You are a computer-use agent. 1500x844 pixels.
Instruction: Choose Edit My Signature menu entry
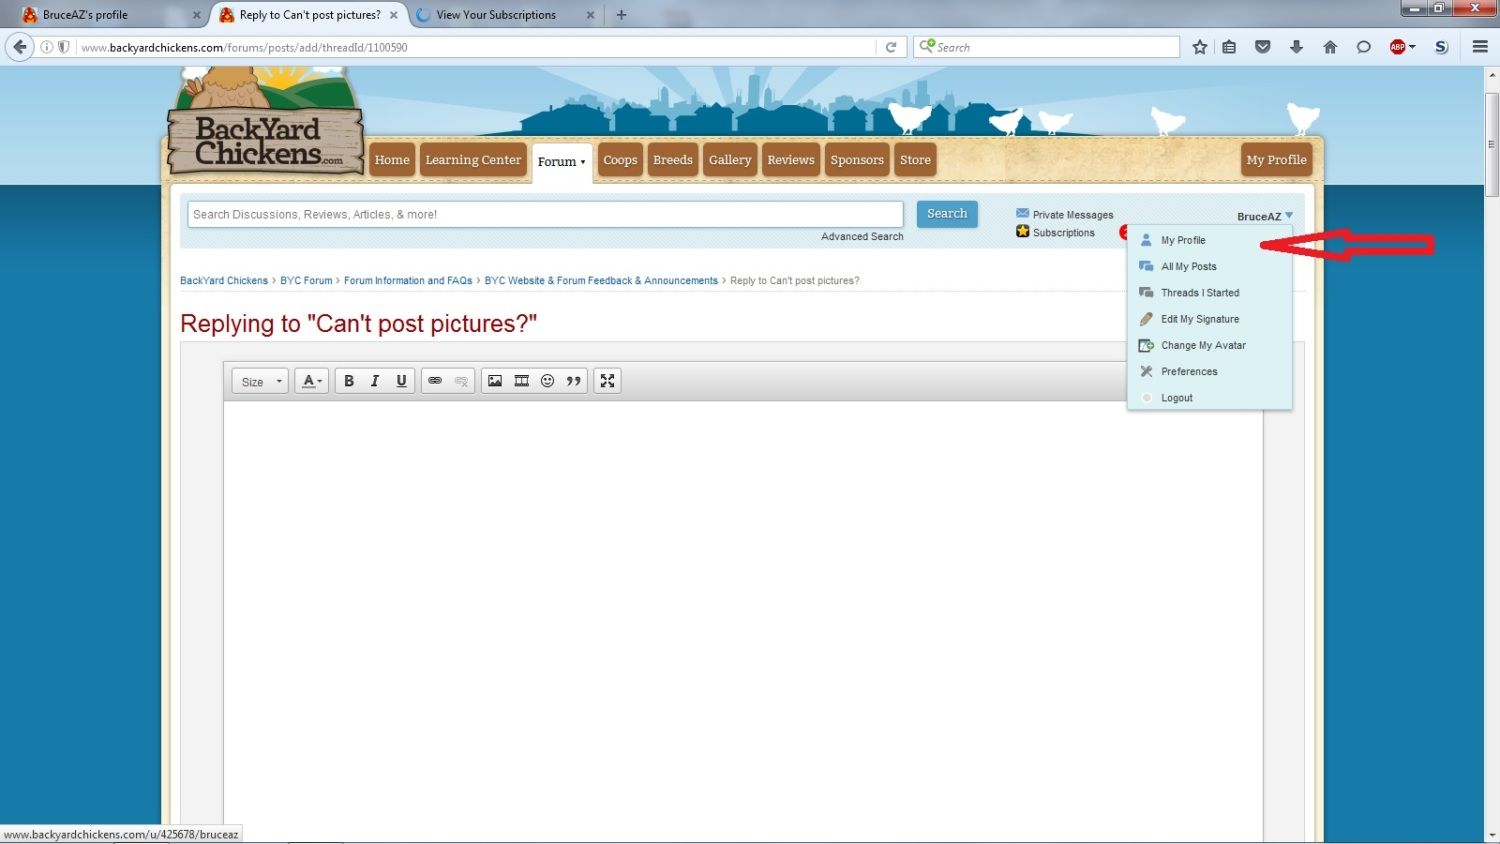pos(1199,319)
